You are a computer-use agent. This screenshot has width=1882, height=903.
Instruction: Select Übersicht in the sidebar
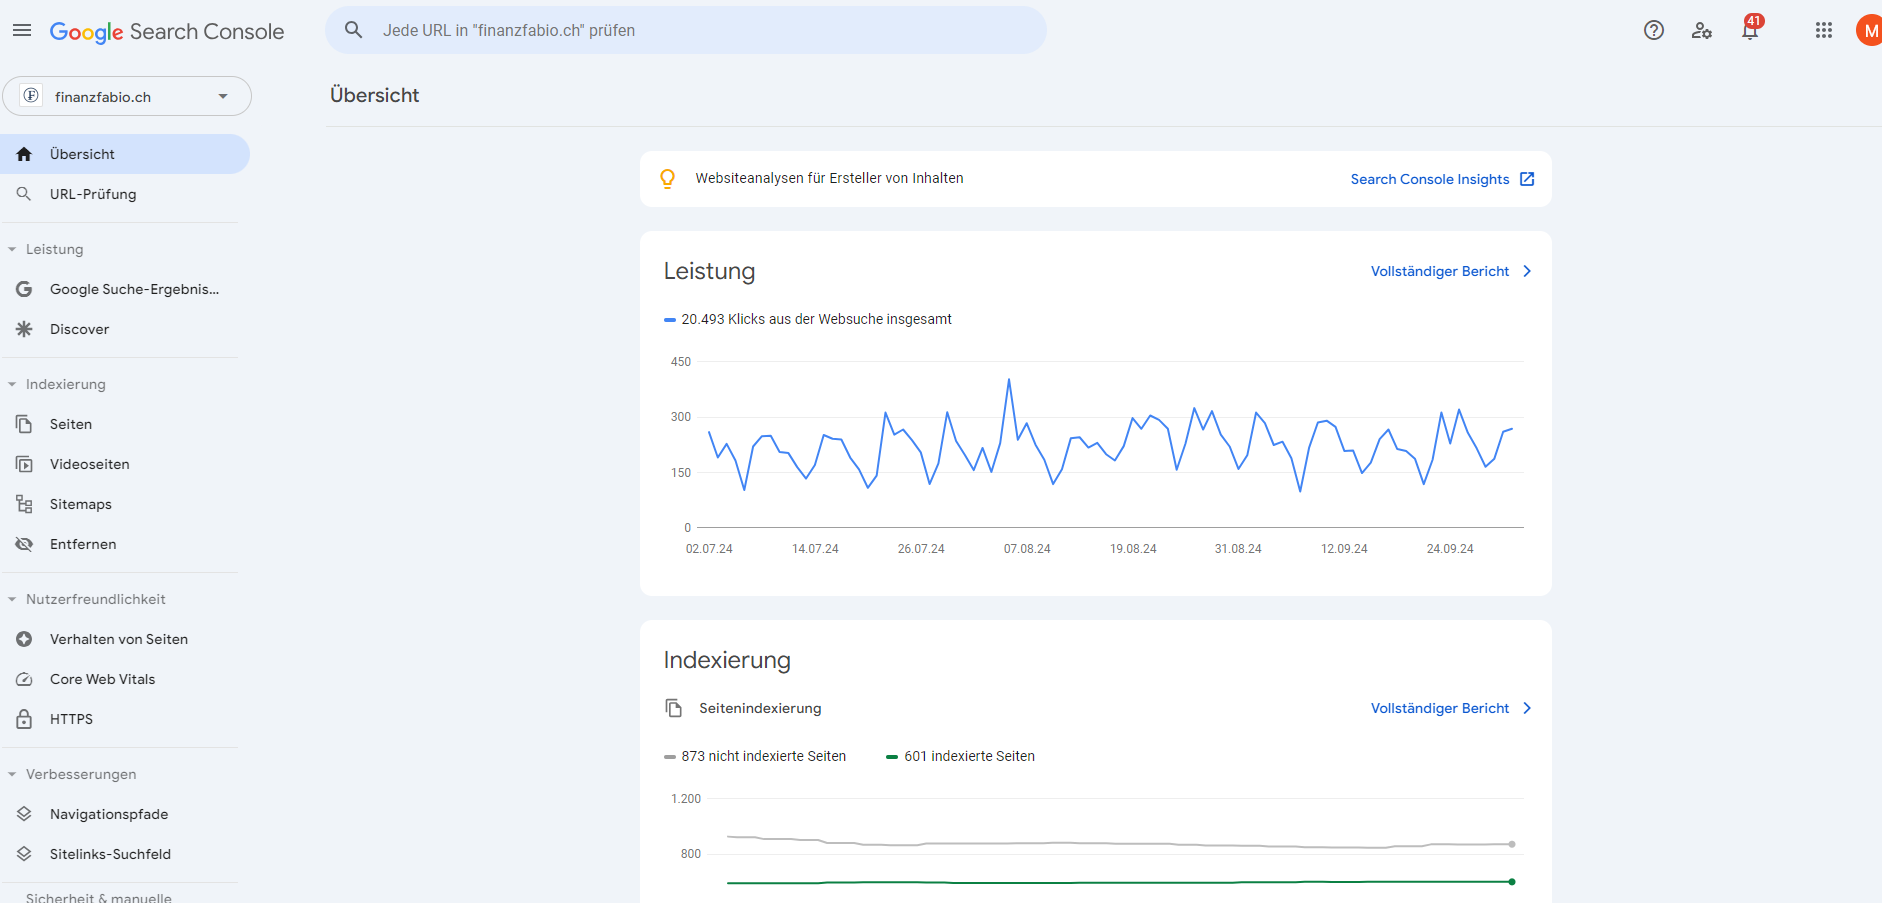click(x=125, y=154)
